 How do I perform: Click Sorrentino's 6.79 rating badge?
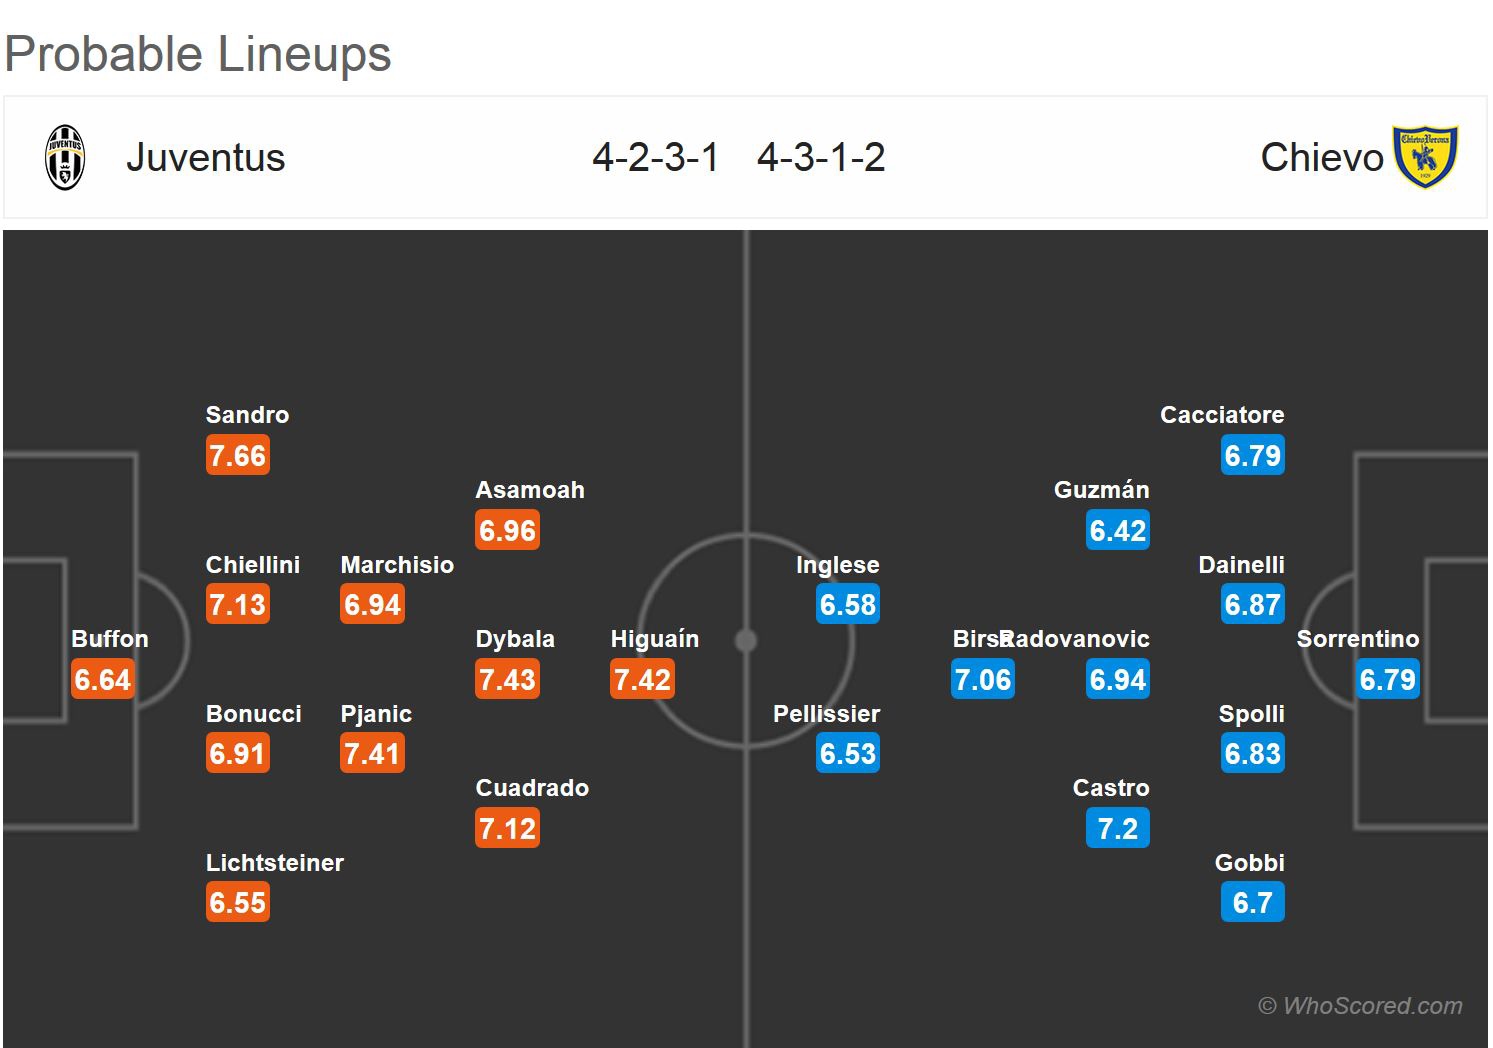click(x=1387, y=680)
